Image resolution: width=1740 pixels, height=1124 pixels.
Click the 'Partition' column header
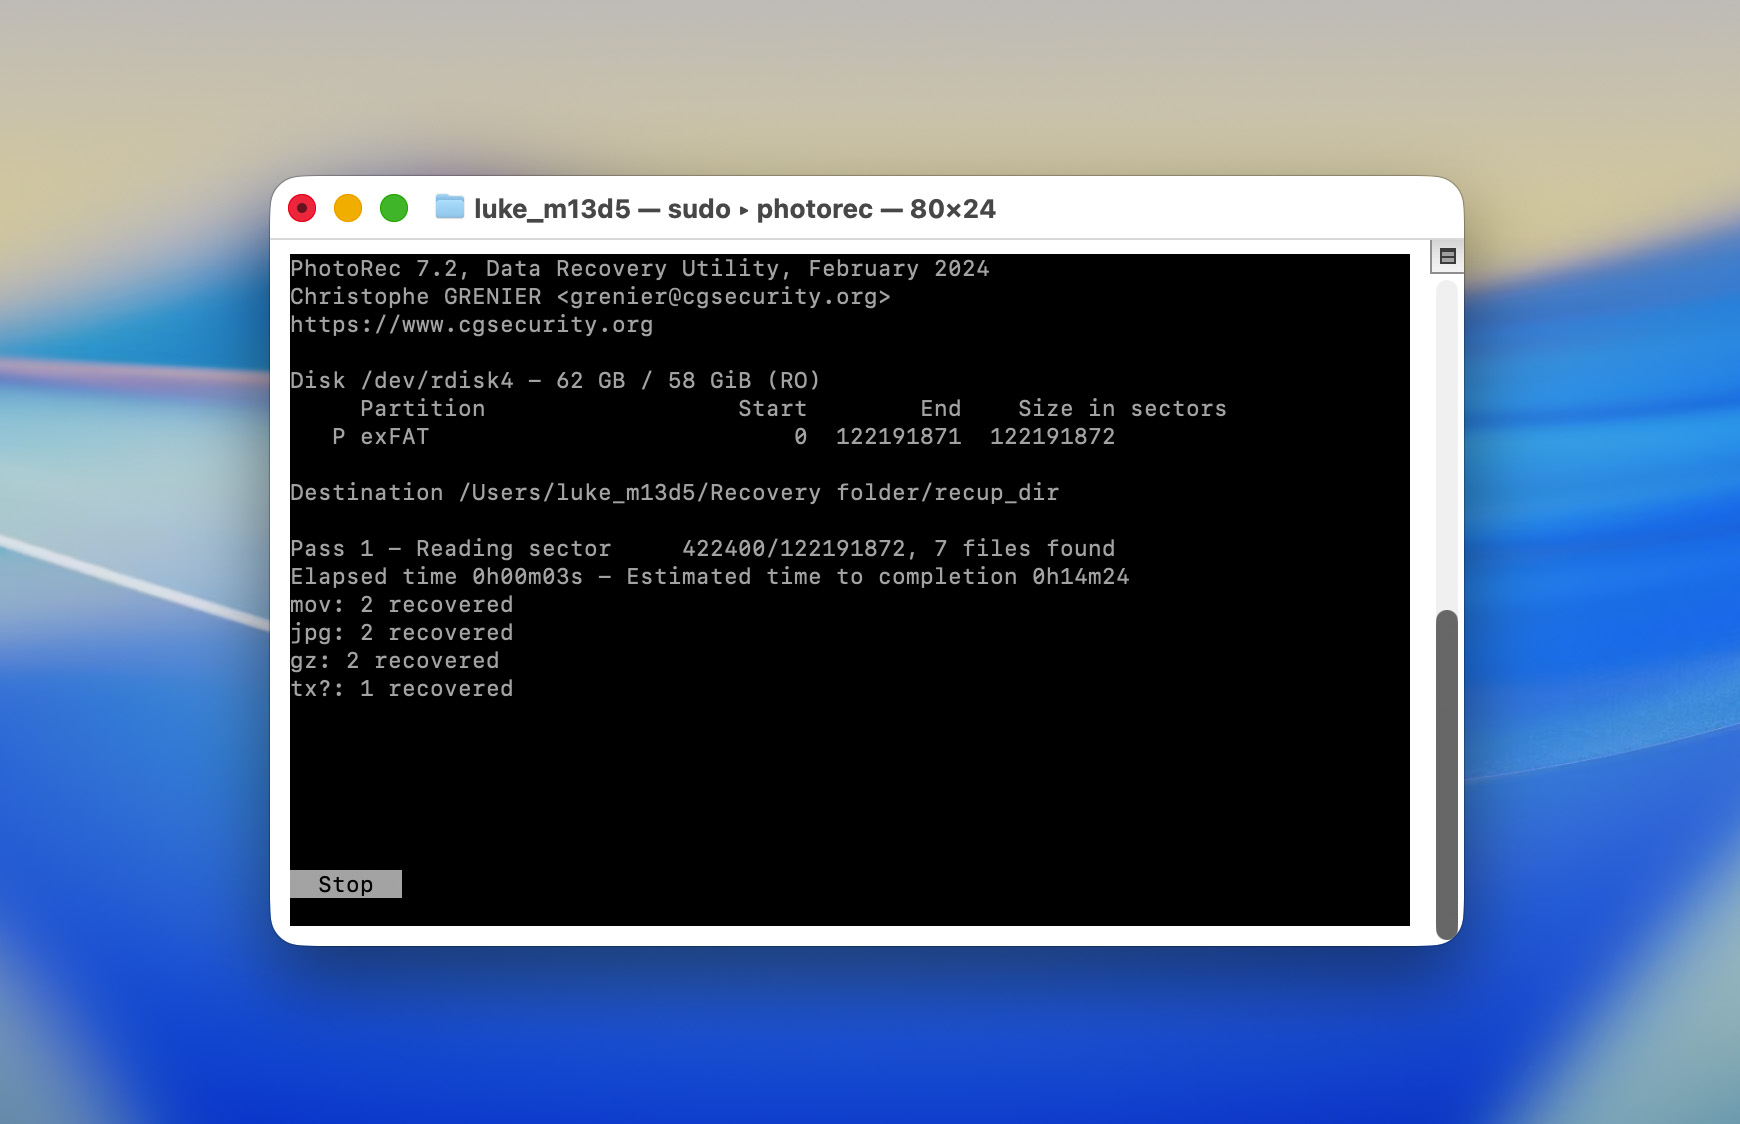422,408
